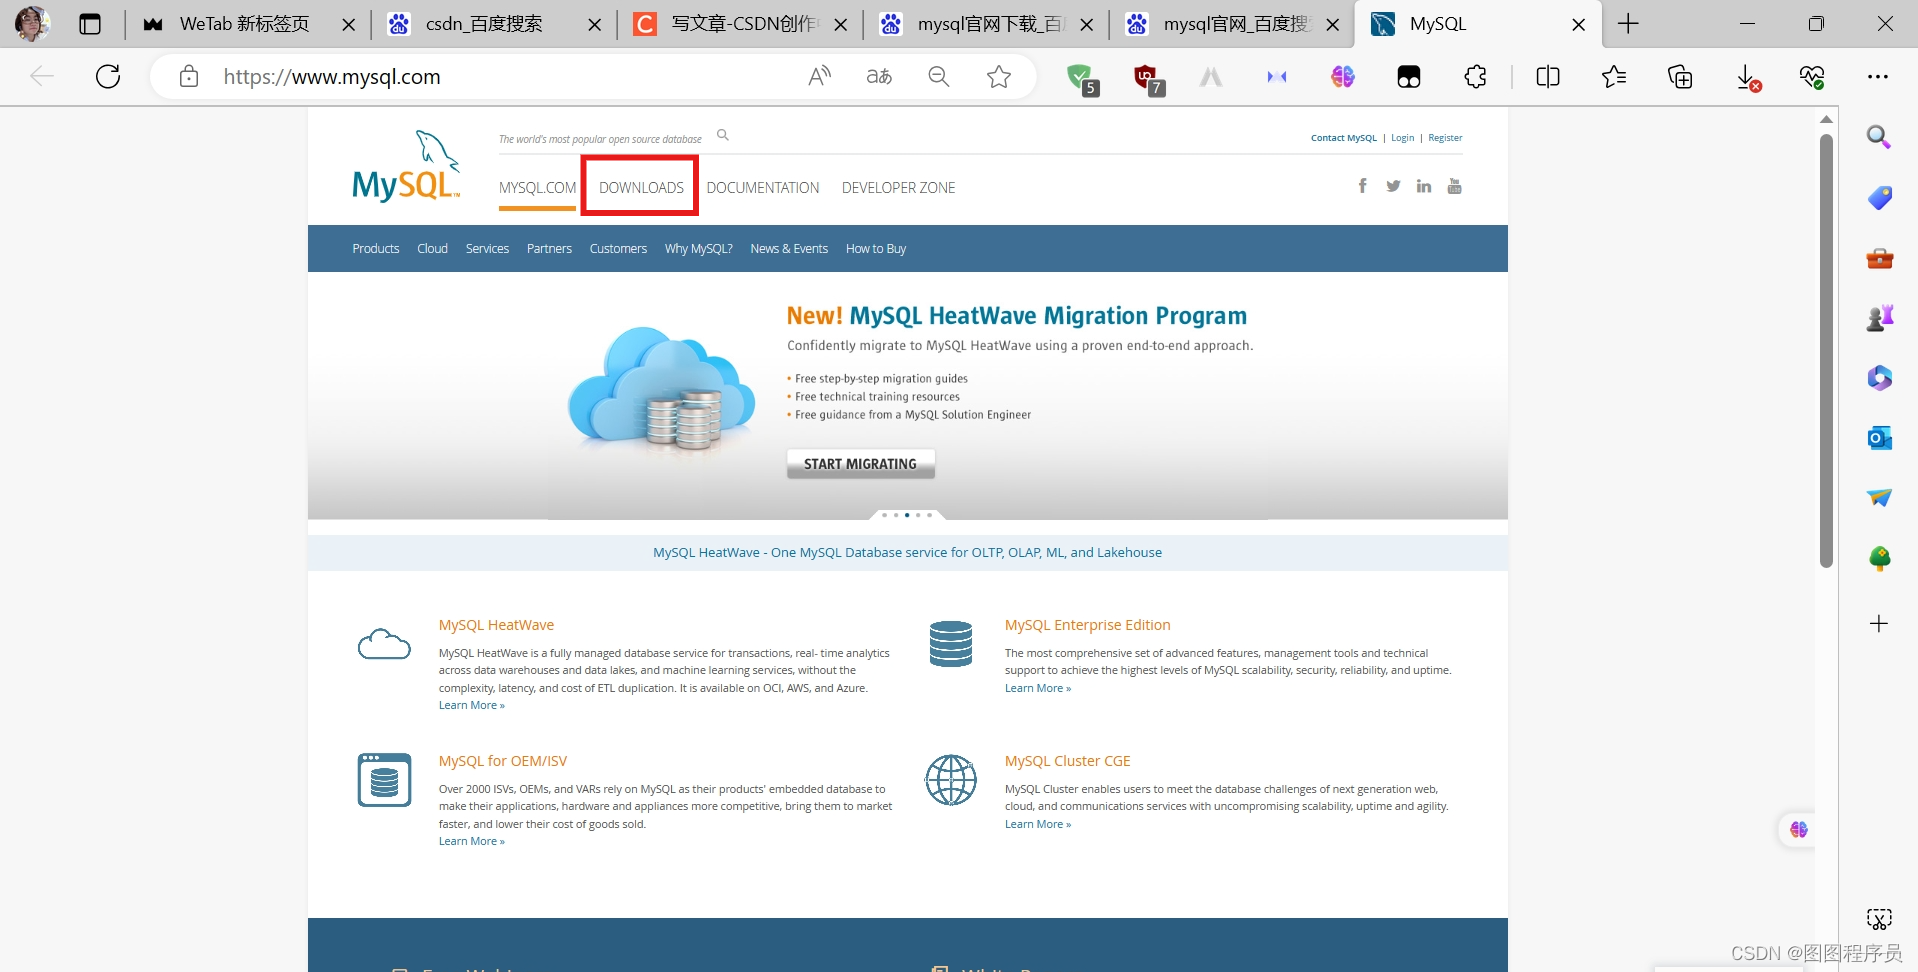Image resolution: width=1918 pixels, height=972 pixels.
Task: Click the browser refresh button
Action: pyautogui.click(x=108, y=76)
